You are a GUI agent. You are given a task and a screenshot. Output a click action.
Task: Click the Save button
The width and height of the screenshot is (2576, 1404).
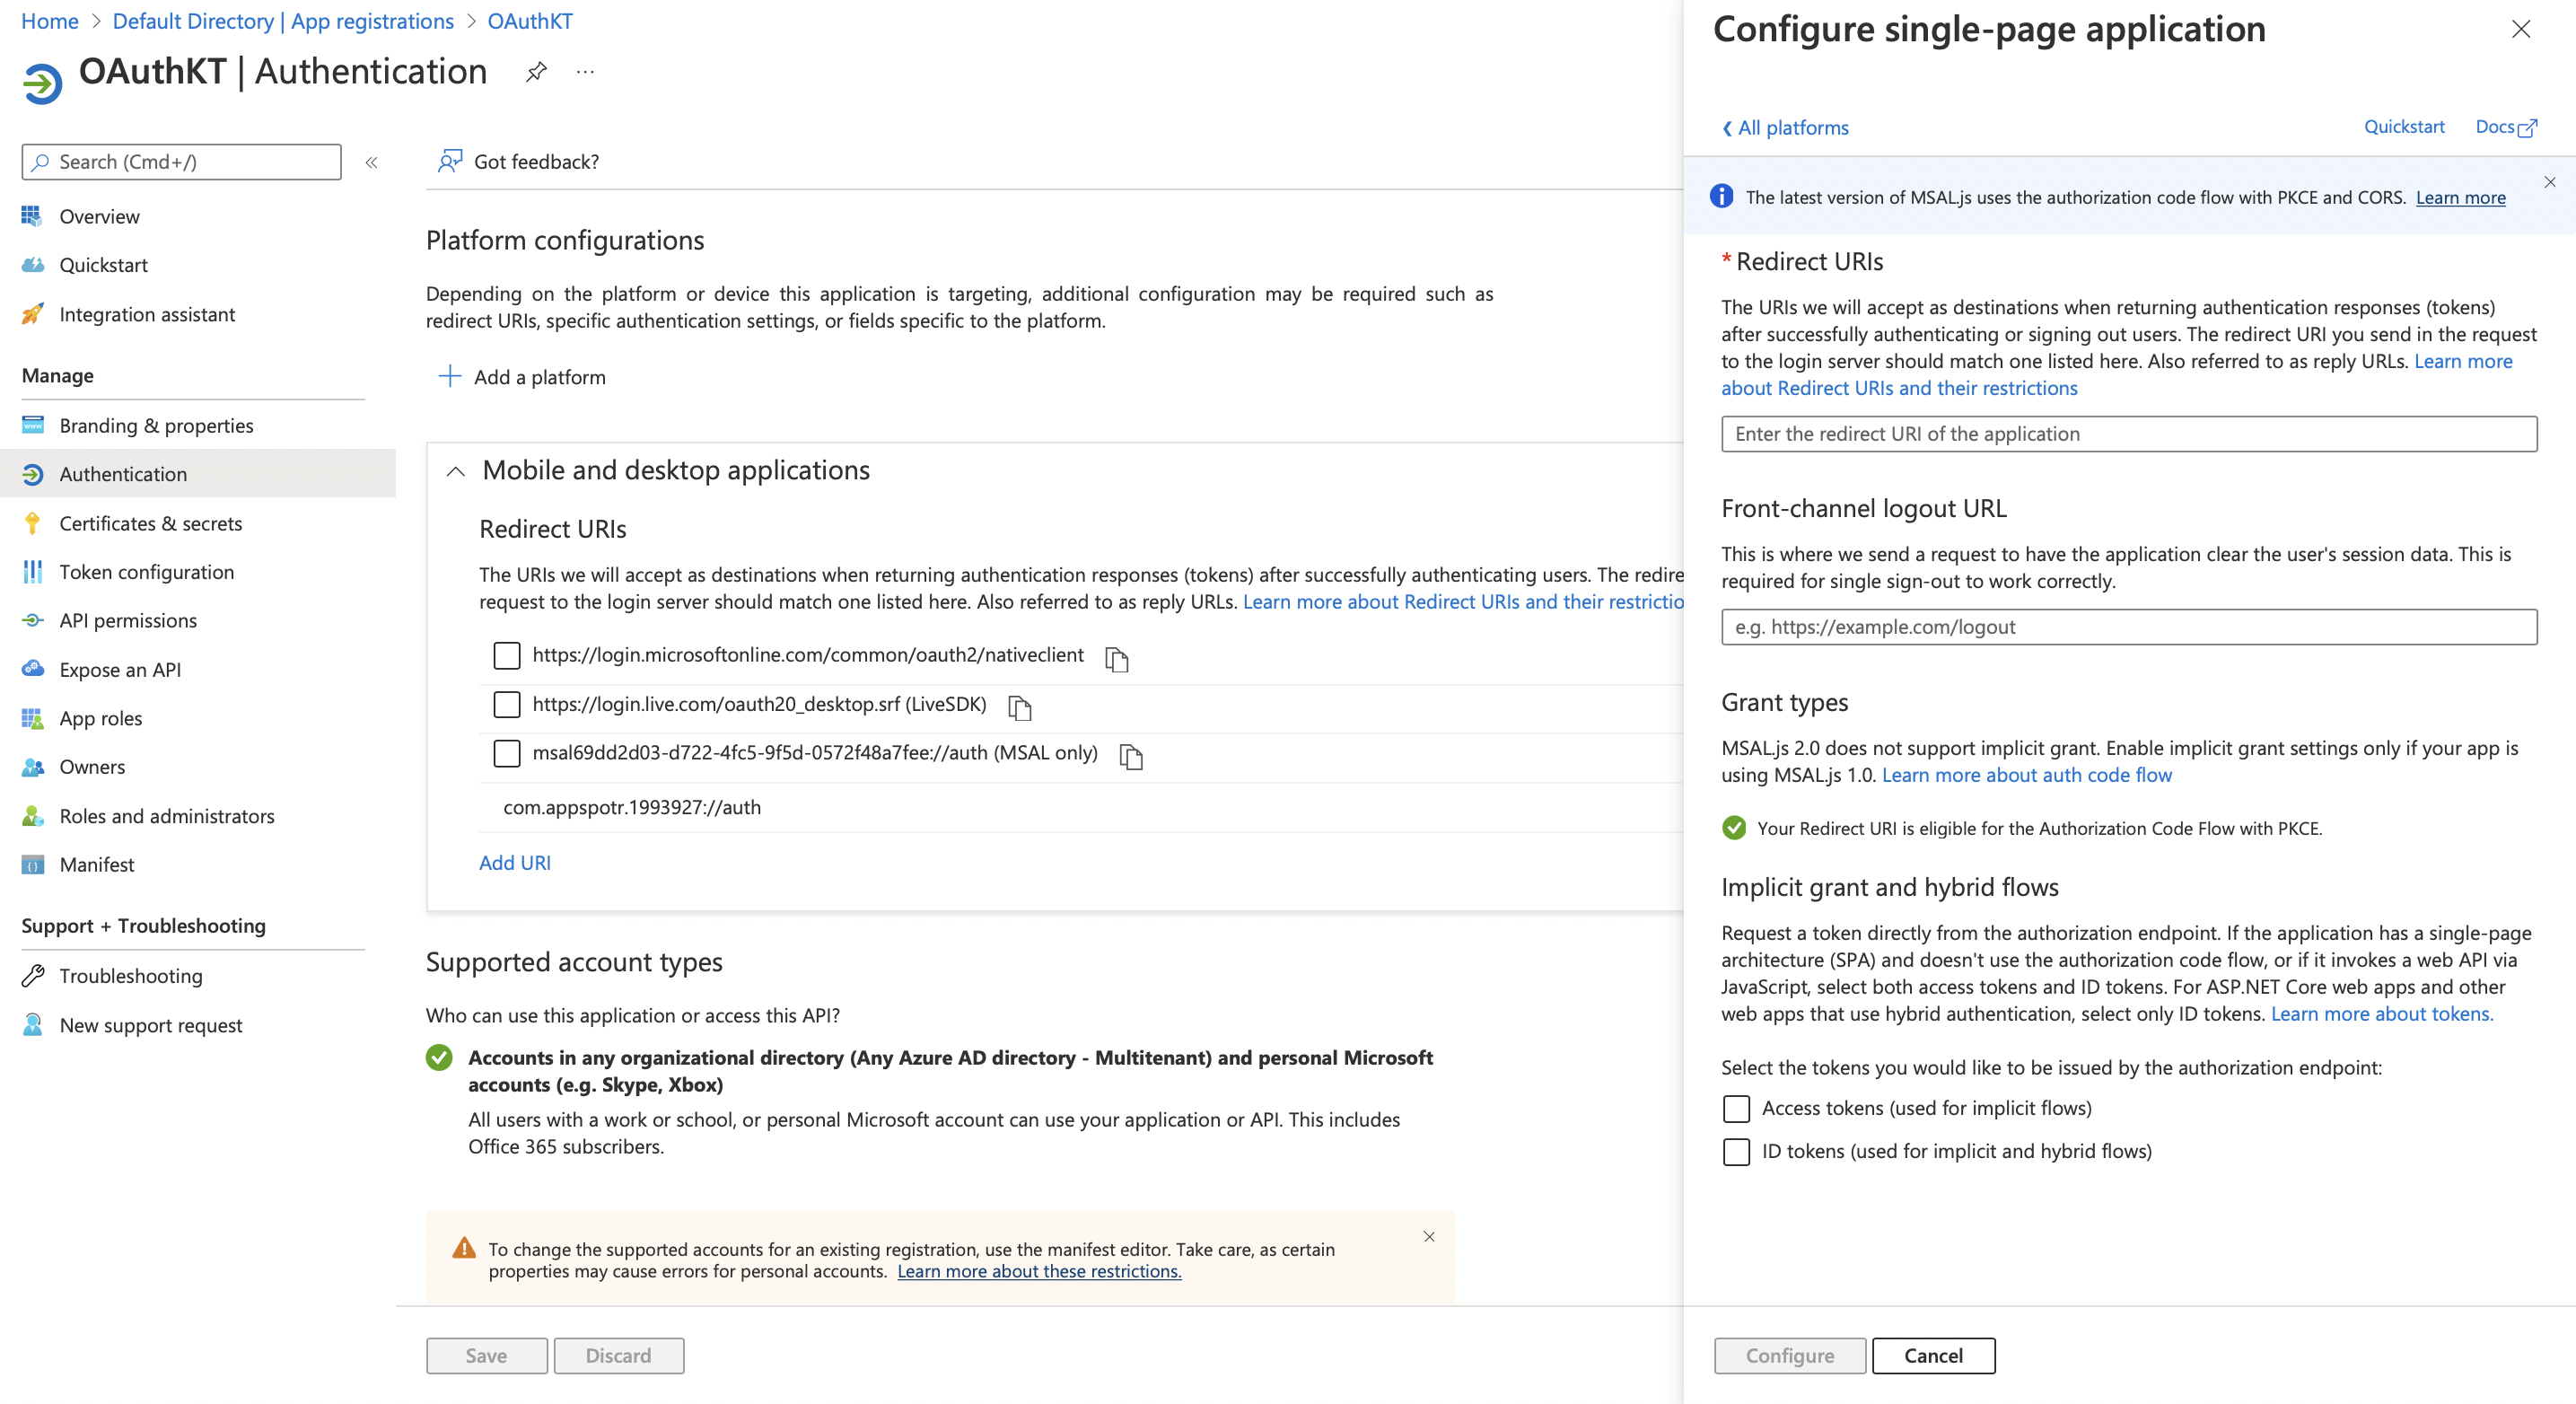point(487,1356)
